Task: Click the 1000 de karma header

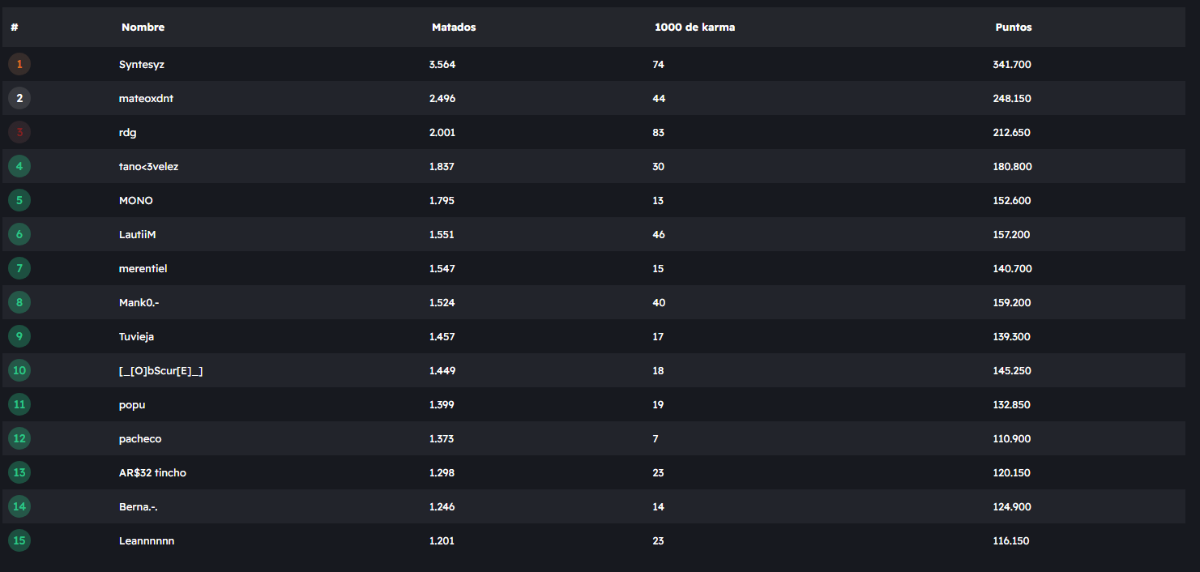Action: [x=694, y=27]
